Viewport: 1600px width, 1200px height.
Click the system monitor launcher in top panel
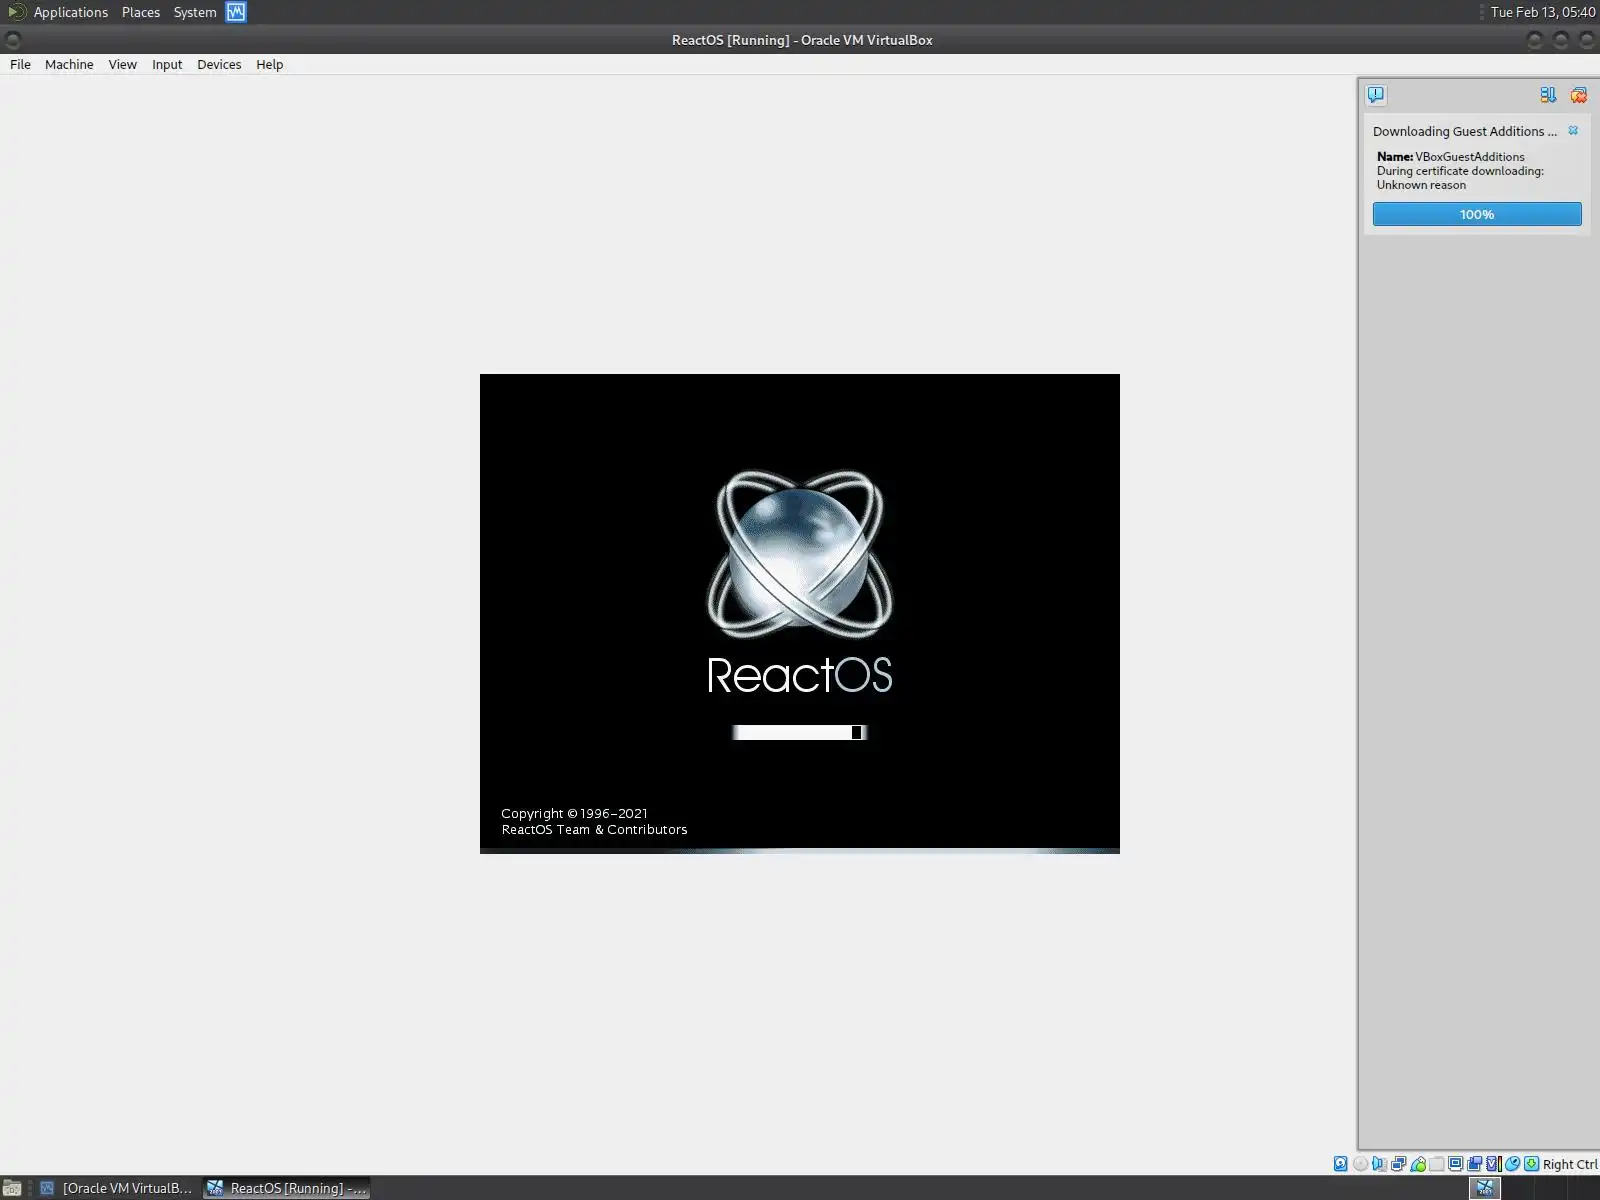(x=236, y=12)
